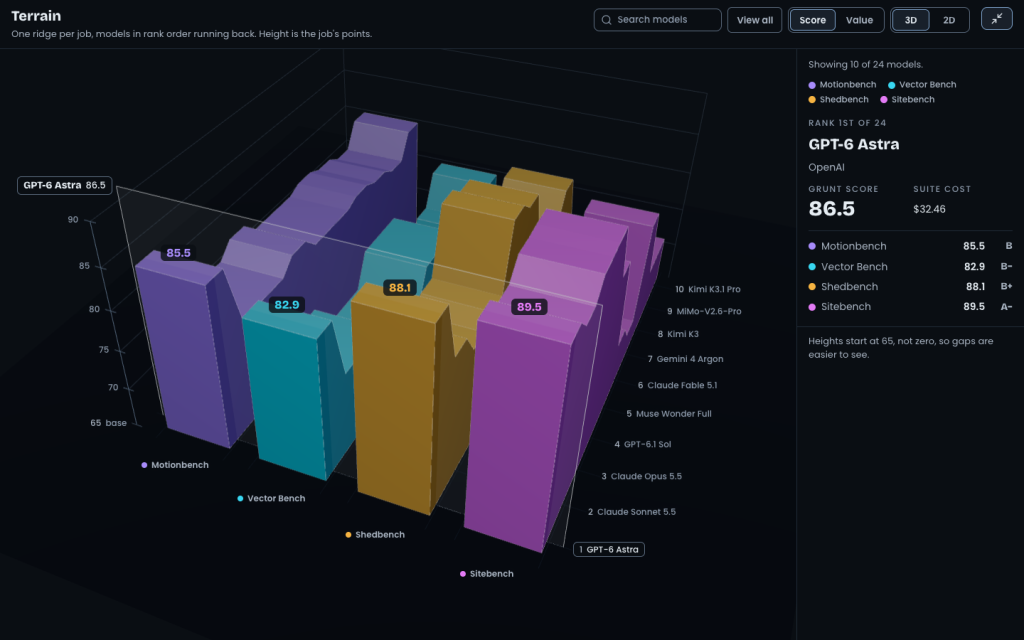Click the Shedbench axis label under the chart
1024x640 pixels.
click(x=375, y=534)
